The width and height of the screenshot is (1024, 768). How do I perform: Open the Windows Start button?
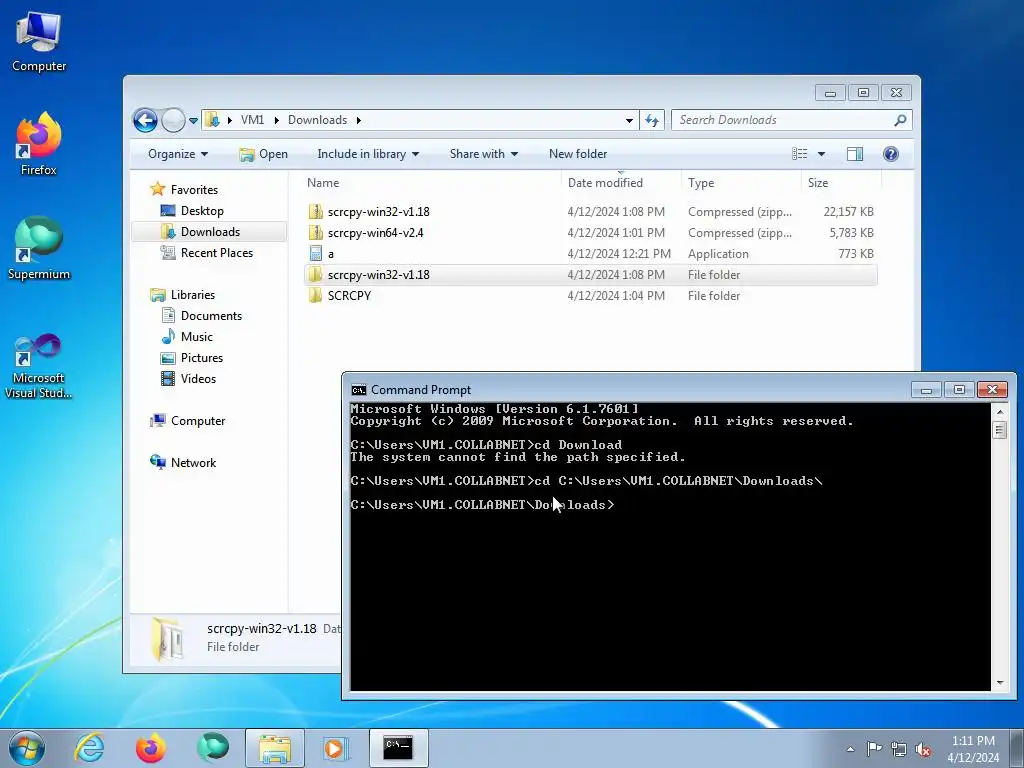27,748
